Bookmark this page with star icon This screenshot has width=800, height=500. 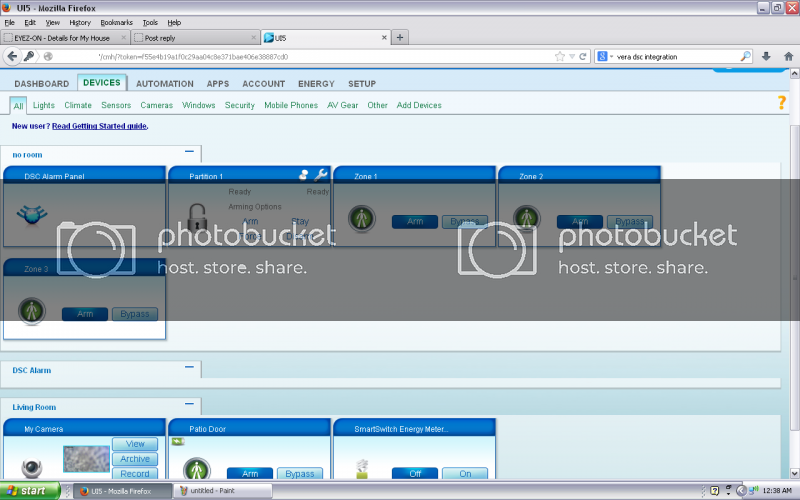tap(560, 57)
